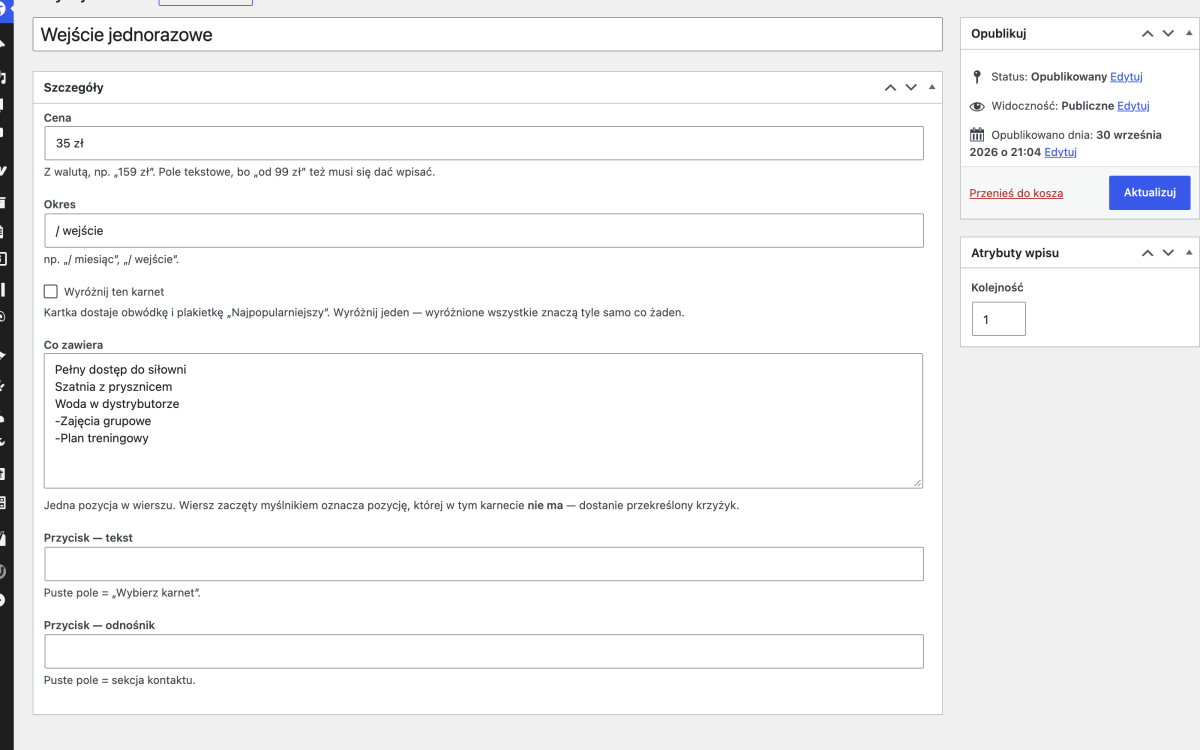
Task: Click Edytuj next to Status: Opublikowany
Action: 1126,77
